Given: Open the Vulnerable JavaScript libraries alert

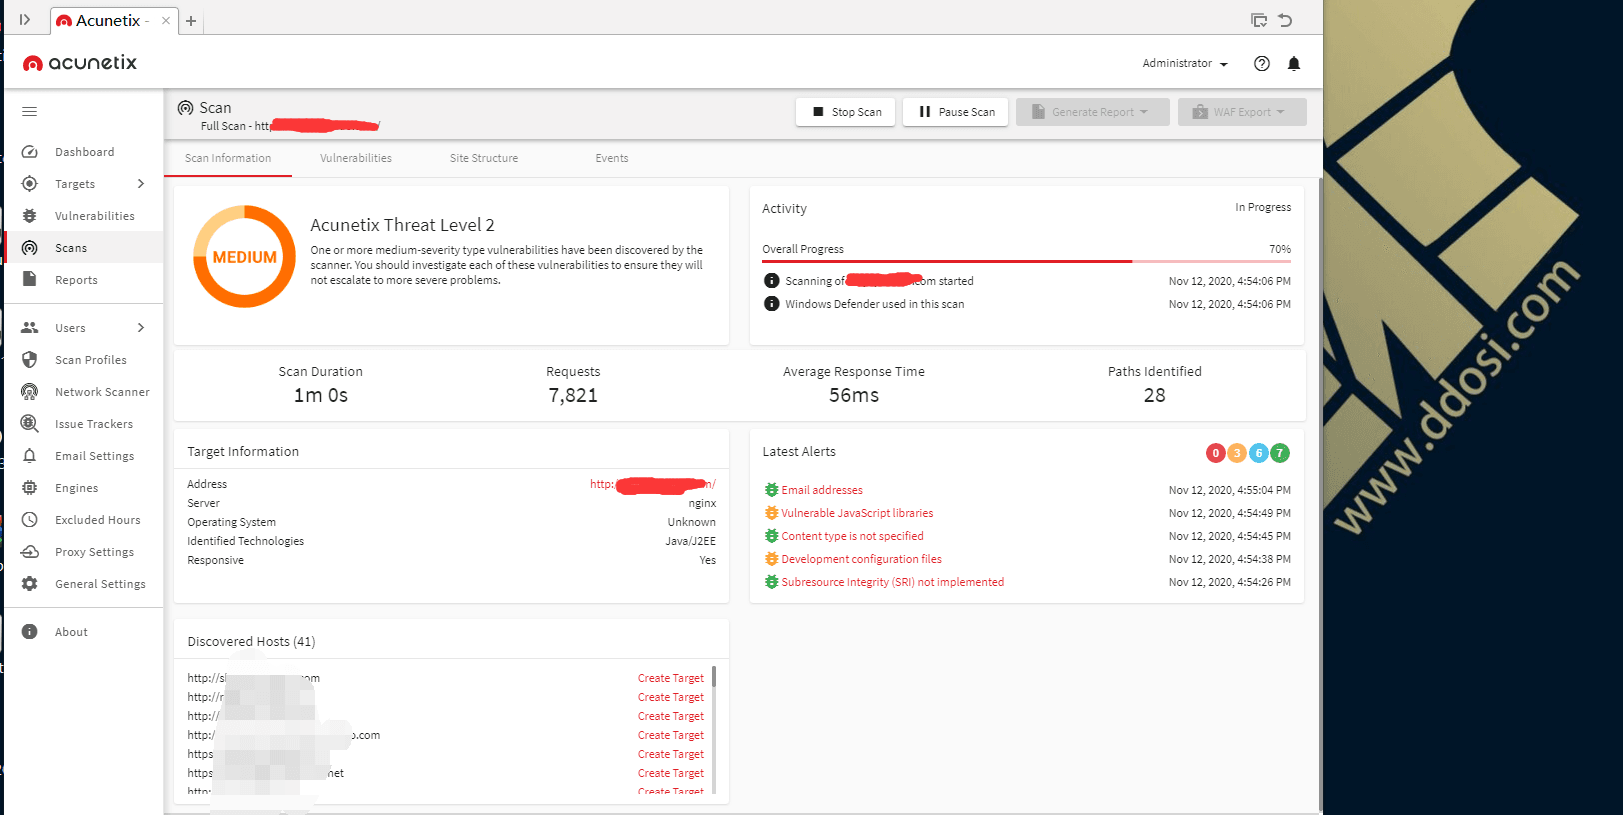Looking at the screenshot, I should coord(857,513).
